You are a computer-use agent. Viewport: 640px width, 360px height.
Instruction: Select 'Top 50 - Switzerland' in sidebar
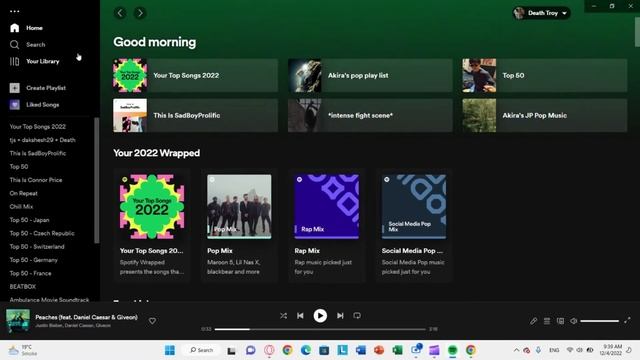tap(37, 247)
